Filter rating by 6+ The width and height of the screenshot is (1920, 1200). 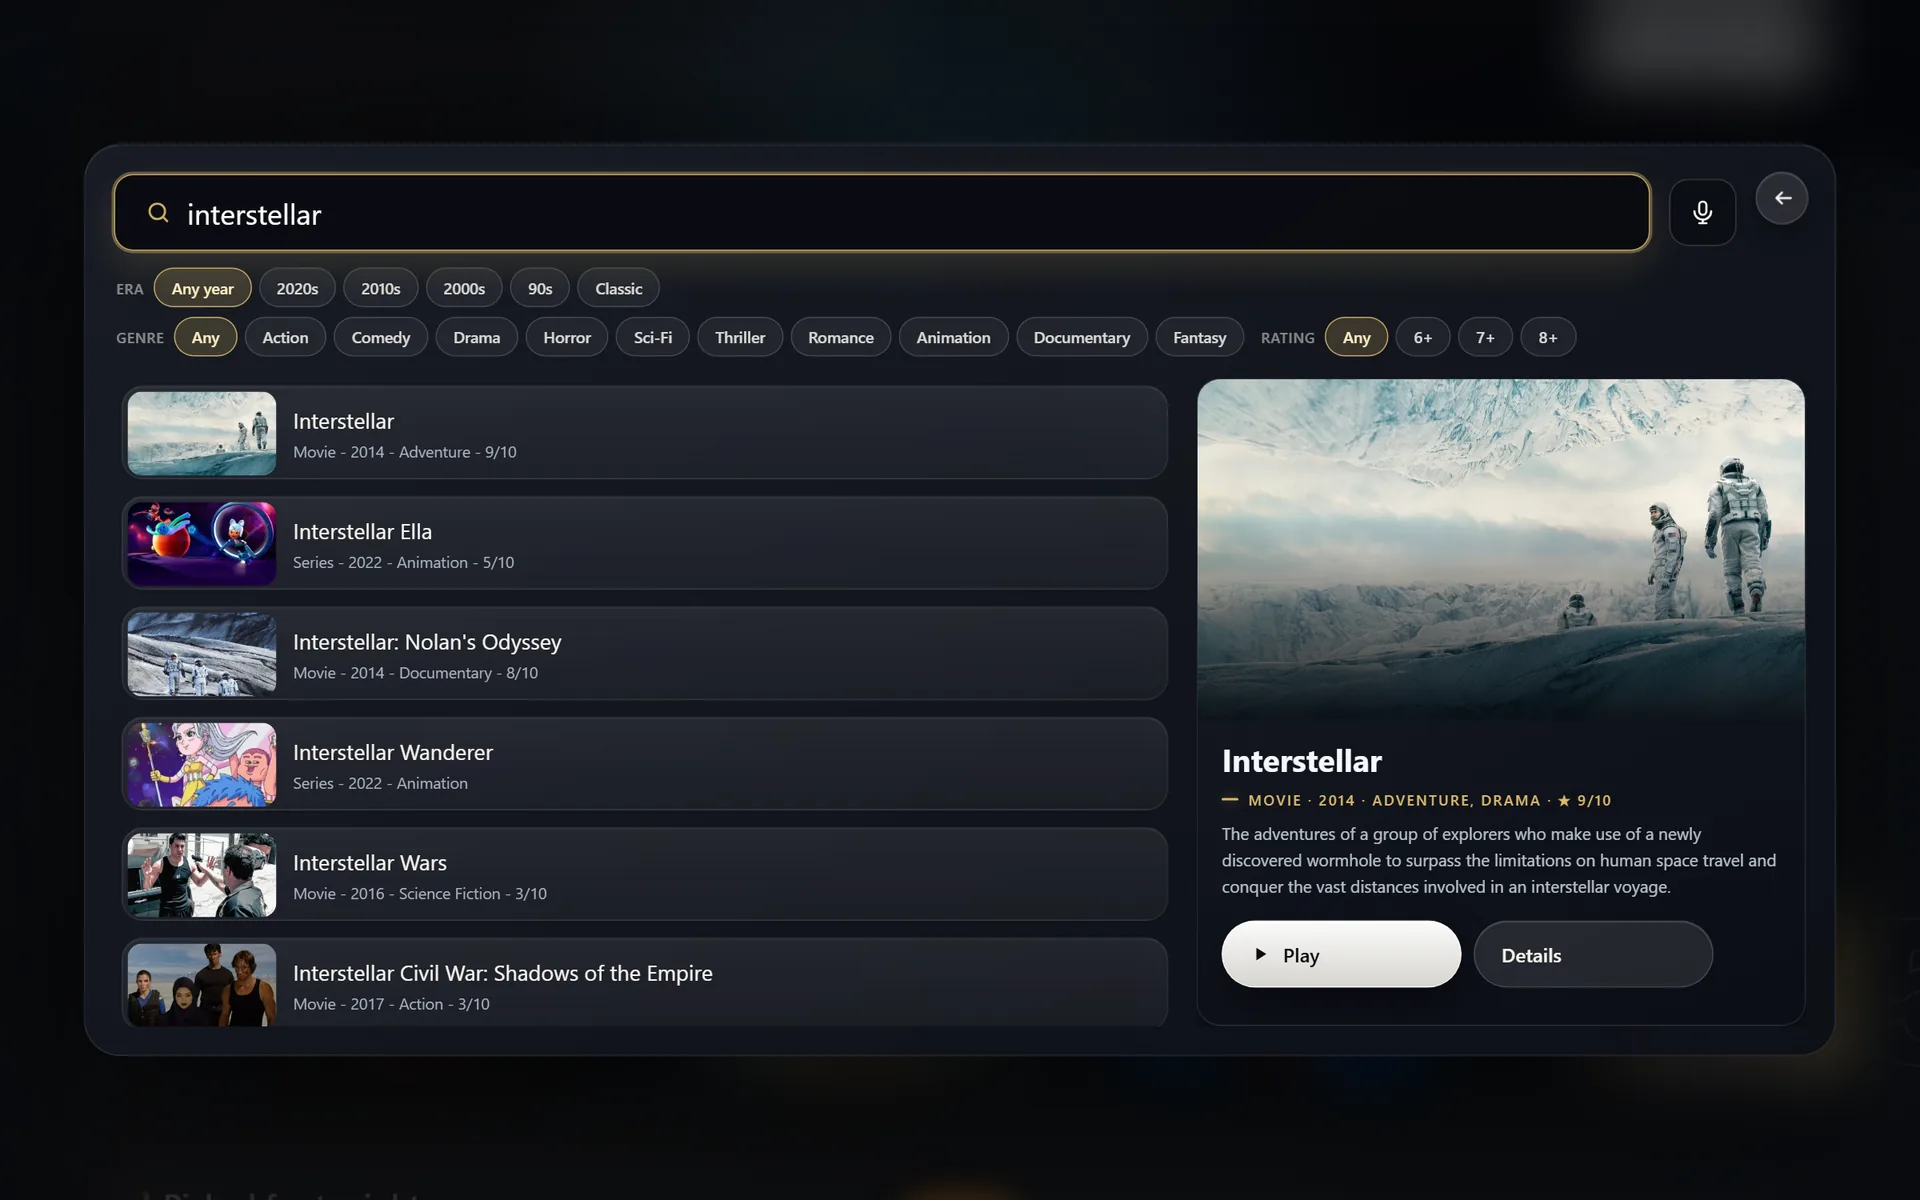(1423, 337)
